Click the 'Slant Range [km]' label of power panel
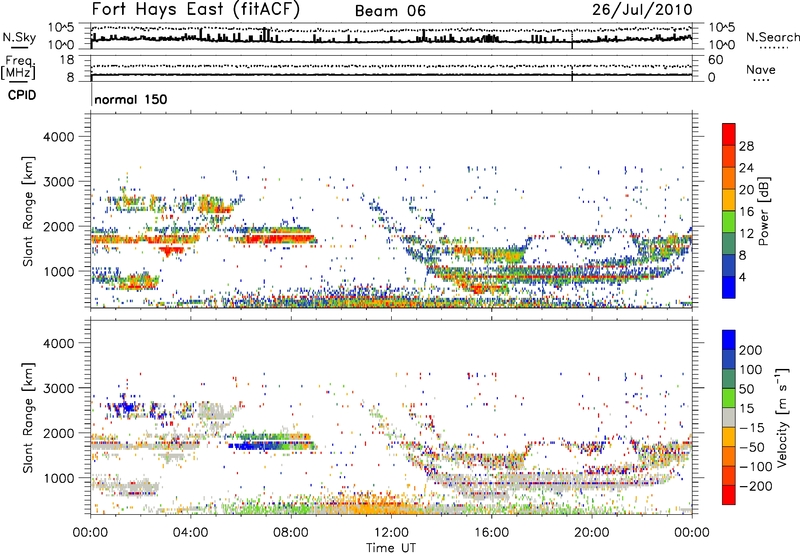Screen dimensions: 800x554 click(28, 211)
